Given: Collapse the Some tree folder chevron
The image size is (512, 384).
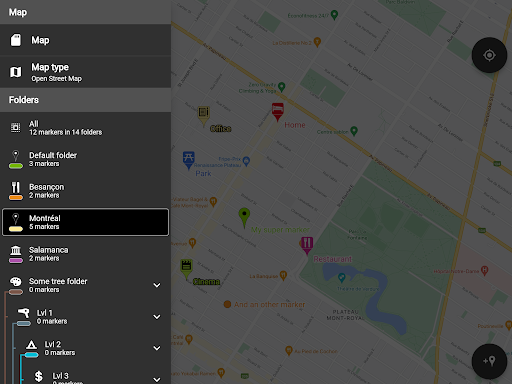Looking at the screenshot, I should [x=157, y=285].
